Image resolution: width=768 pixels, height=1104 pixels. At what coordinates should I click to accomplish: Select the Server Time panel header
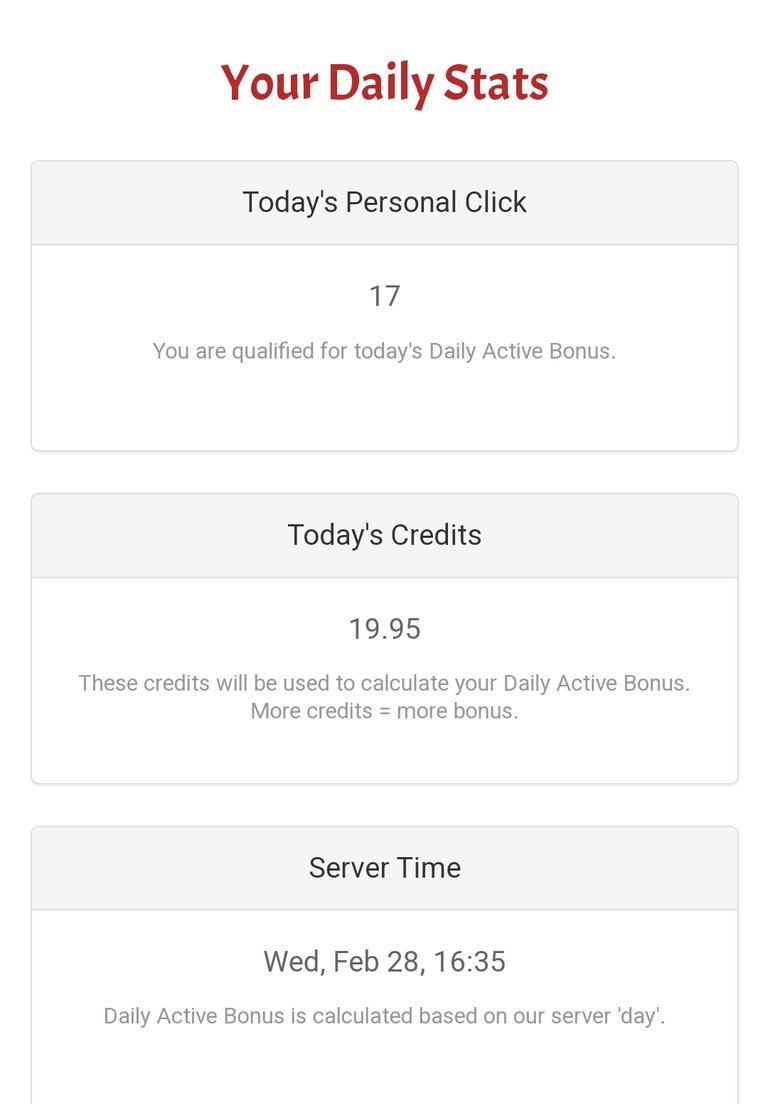[x=384, y=868]
